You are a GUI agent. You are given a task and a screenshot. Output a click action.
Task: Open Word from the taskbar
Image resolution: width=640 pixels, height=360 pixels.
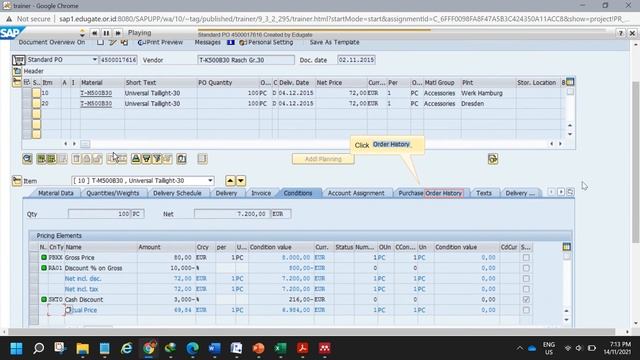click(214, 348)
